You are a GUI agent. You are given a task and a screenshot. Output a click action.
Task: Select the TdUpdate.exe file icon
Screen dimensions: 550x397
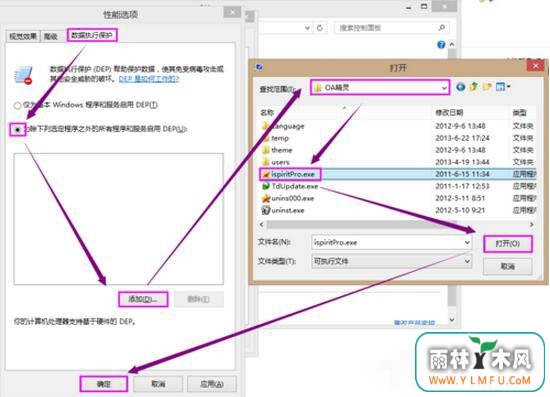tap(266, 186)
